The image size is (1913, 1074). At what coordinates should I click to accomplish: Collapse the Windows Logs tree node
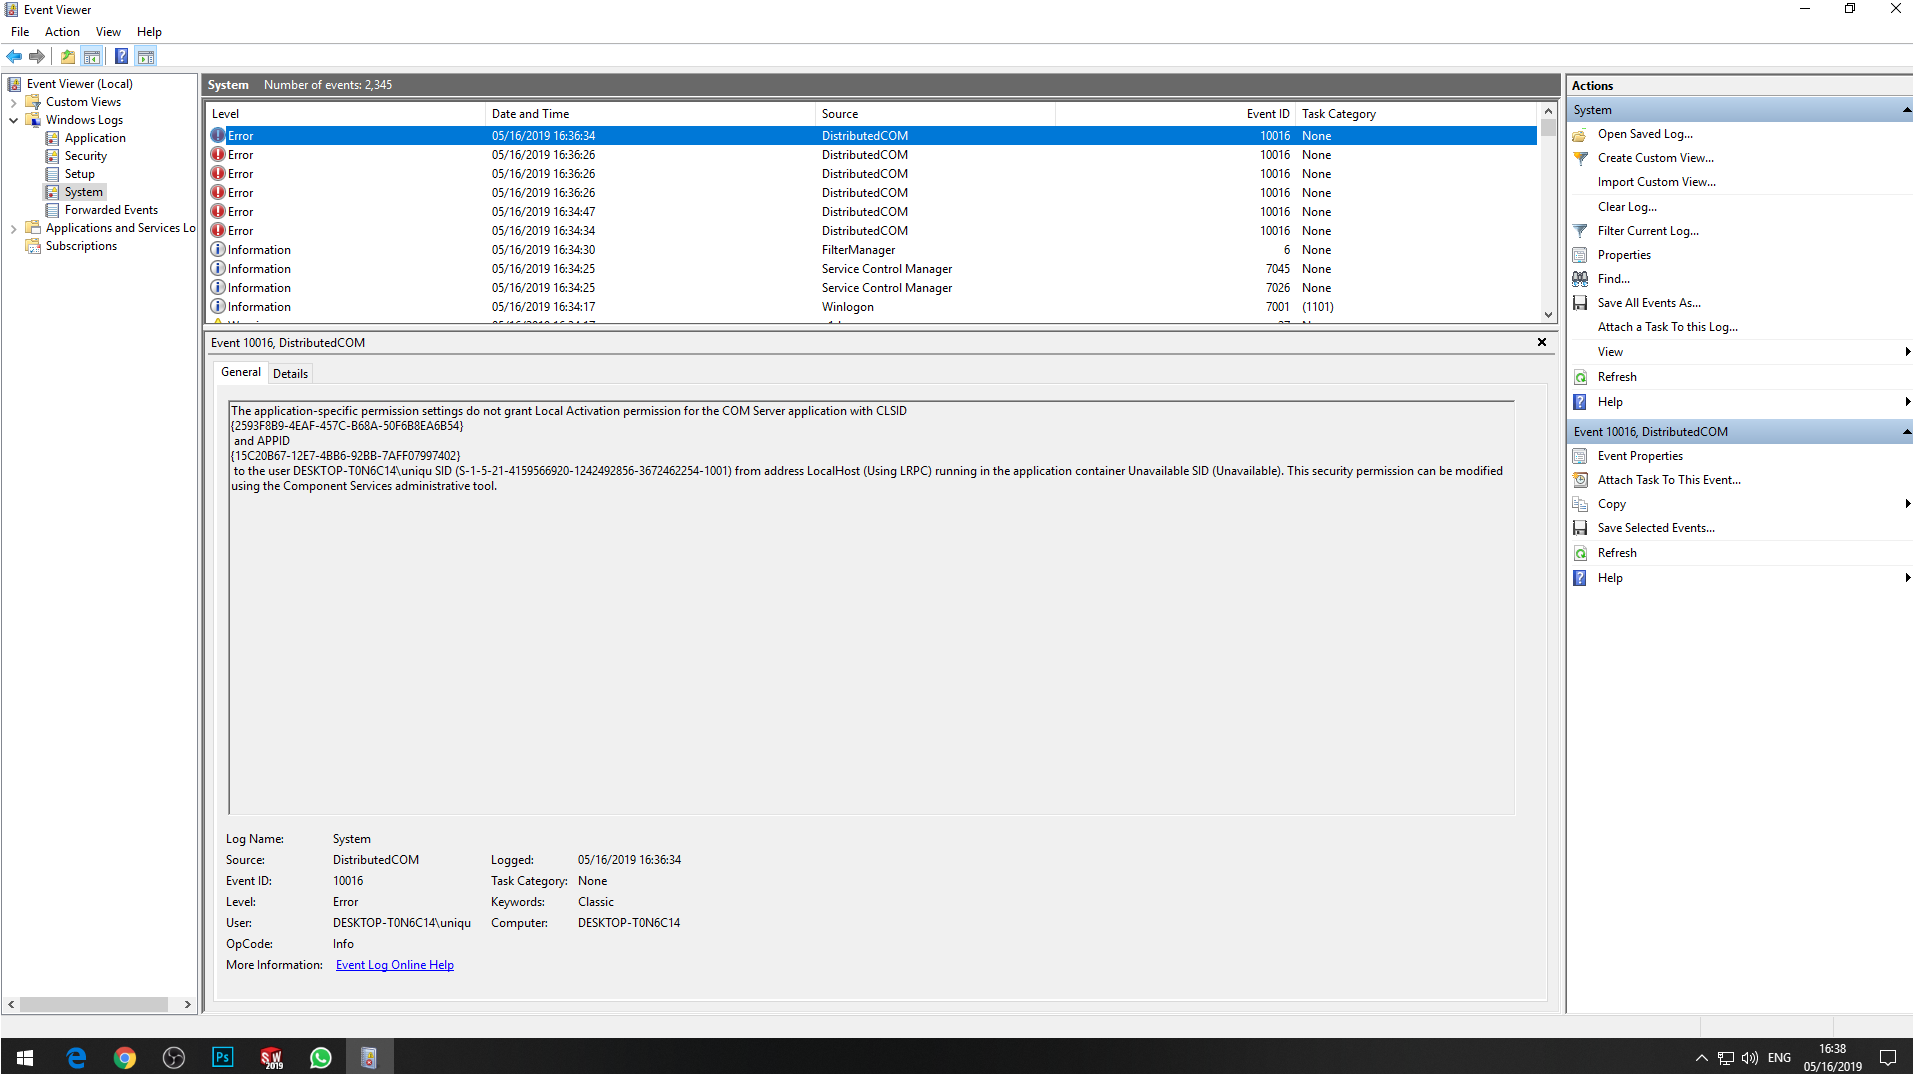13,120
